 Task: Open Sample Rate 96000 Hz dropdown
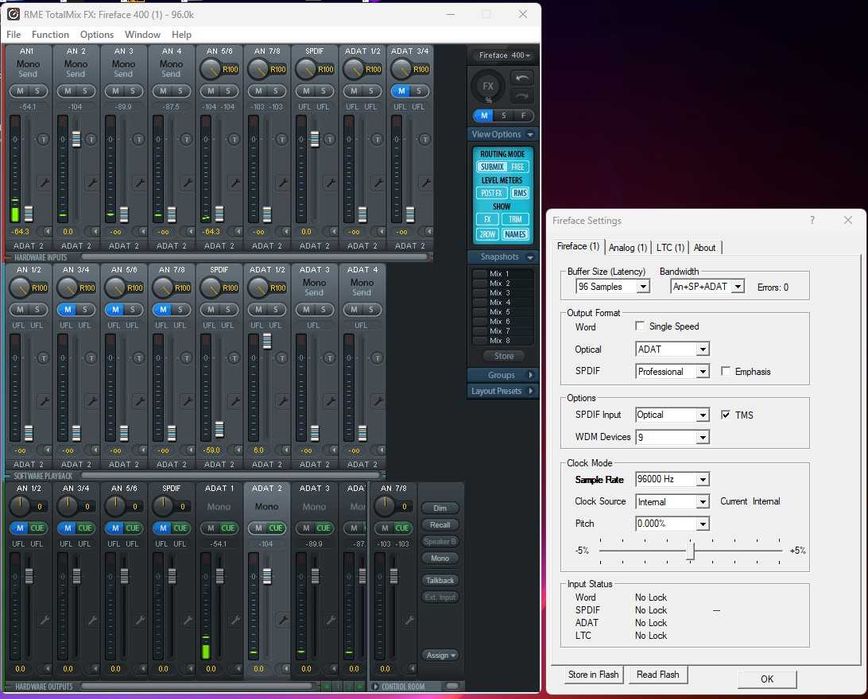point(702,479)
